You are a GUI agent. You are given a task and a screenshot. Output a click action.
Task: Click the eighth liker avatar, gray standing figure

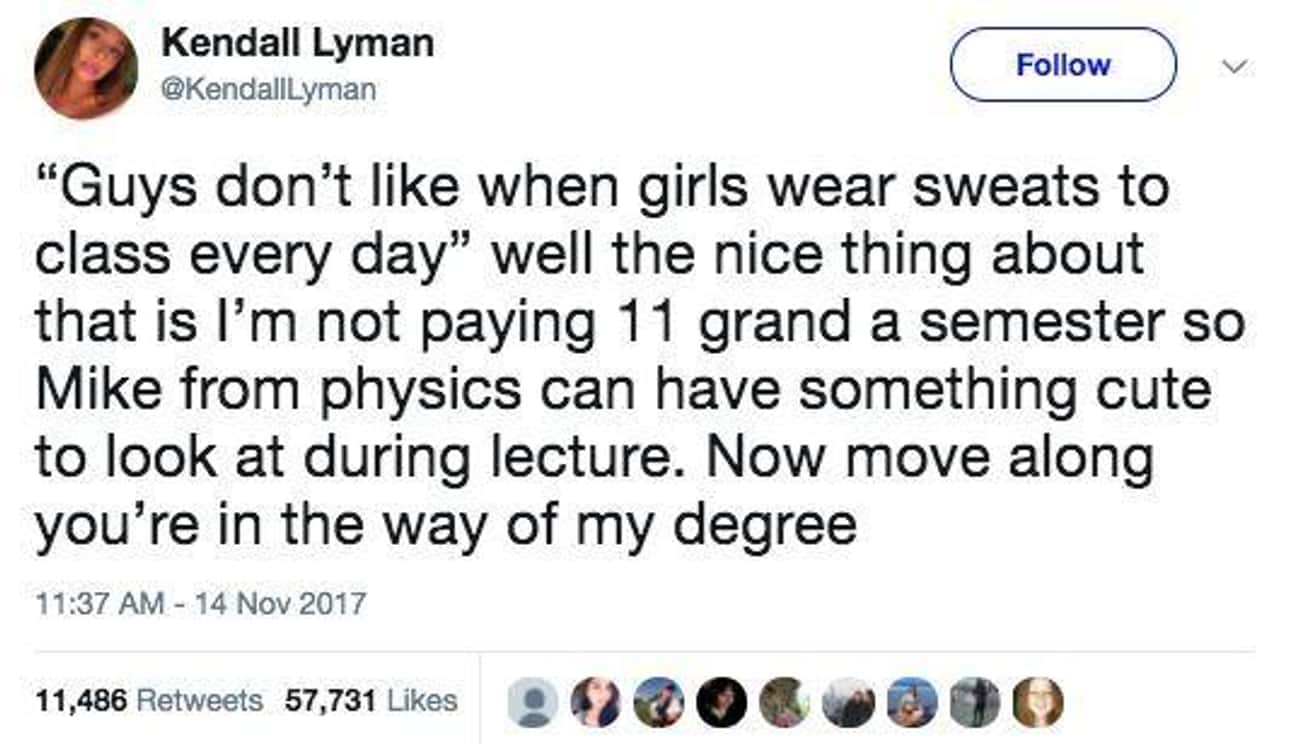click(975, 703)
